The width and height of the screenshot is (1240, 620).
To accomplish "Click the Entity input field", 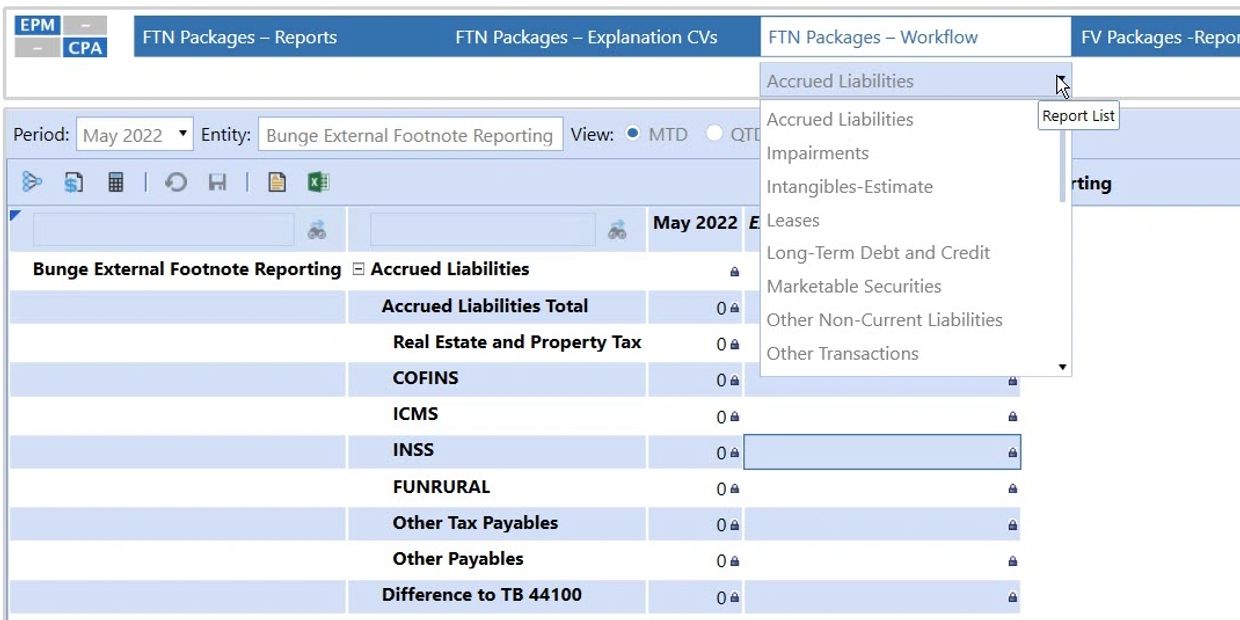I will coord(409,135).
